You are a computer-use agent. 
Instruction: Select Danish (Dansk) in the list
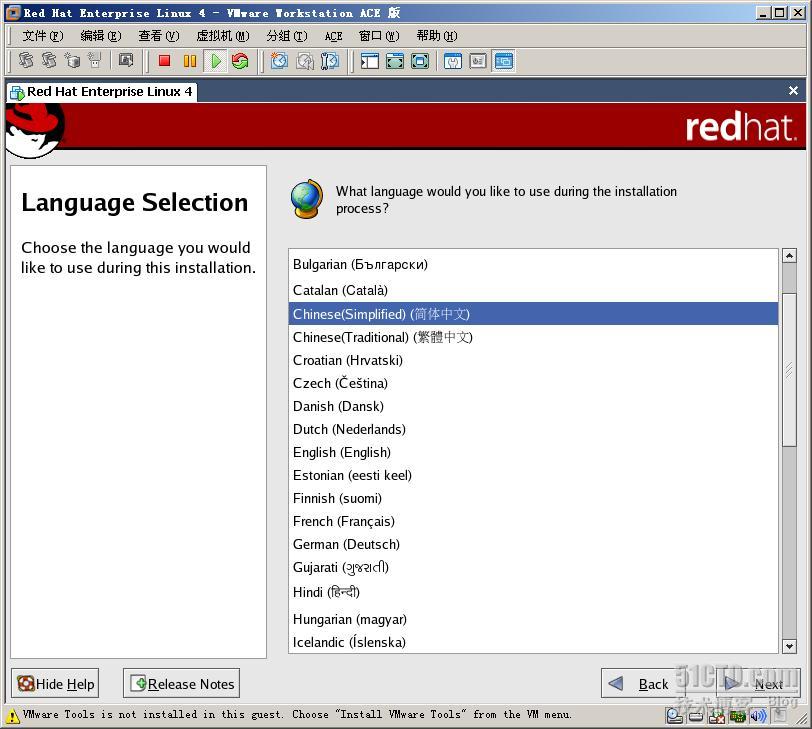[x=533, y=406]
